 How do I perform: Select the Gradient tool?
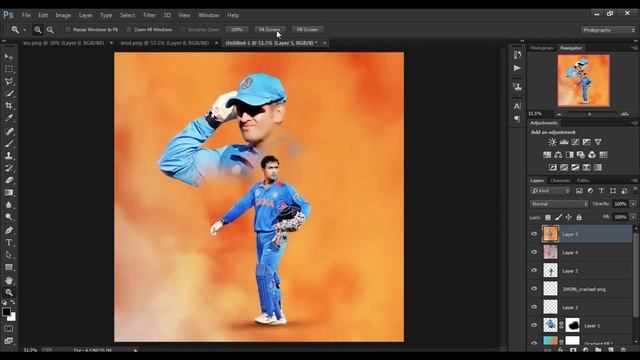pyautogui.click(x=9, y=192)
